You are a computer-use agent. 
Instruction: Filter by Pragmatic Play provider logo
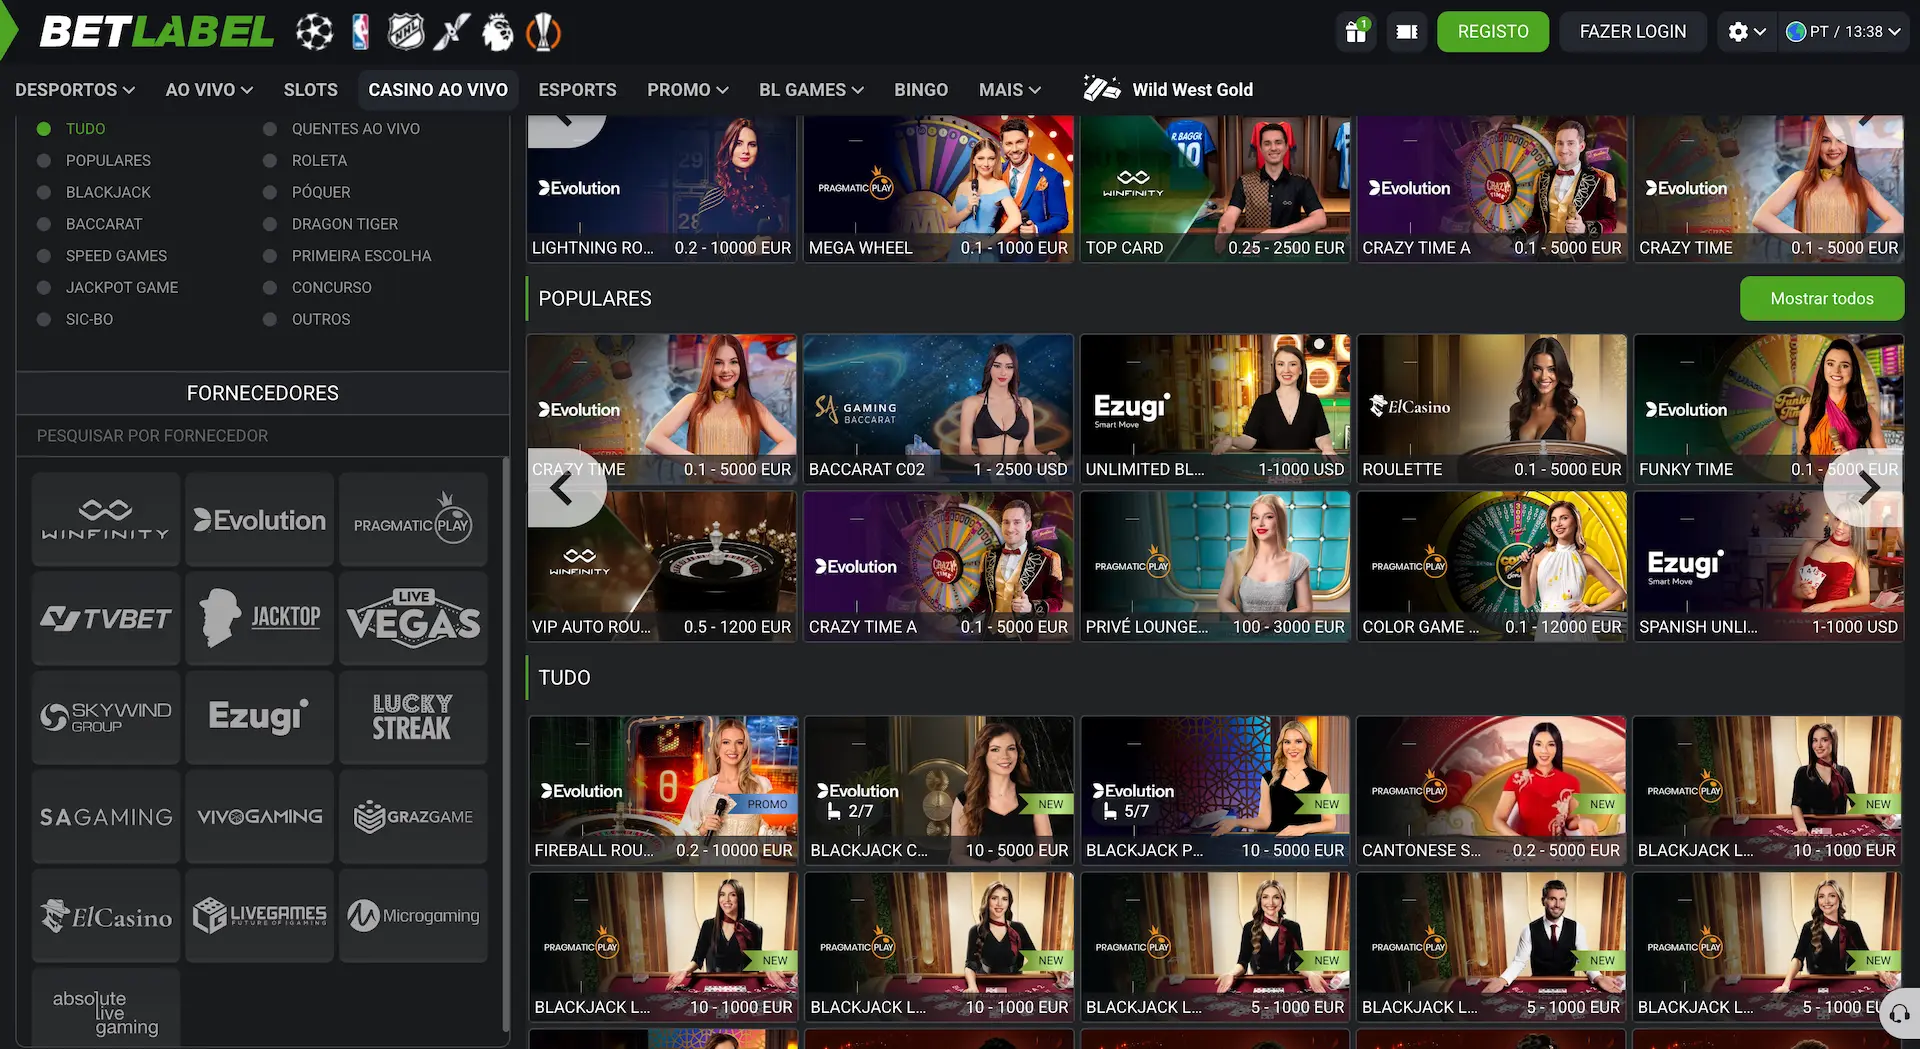pos(413,520)
